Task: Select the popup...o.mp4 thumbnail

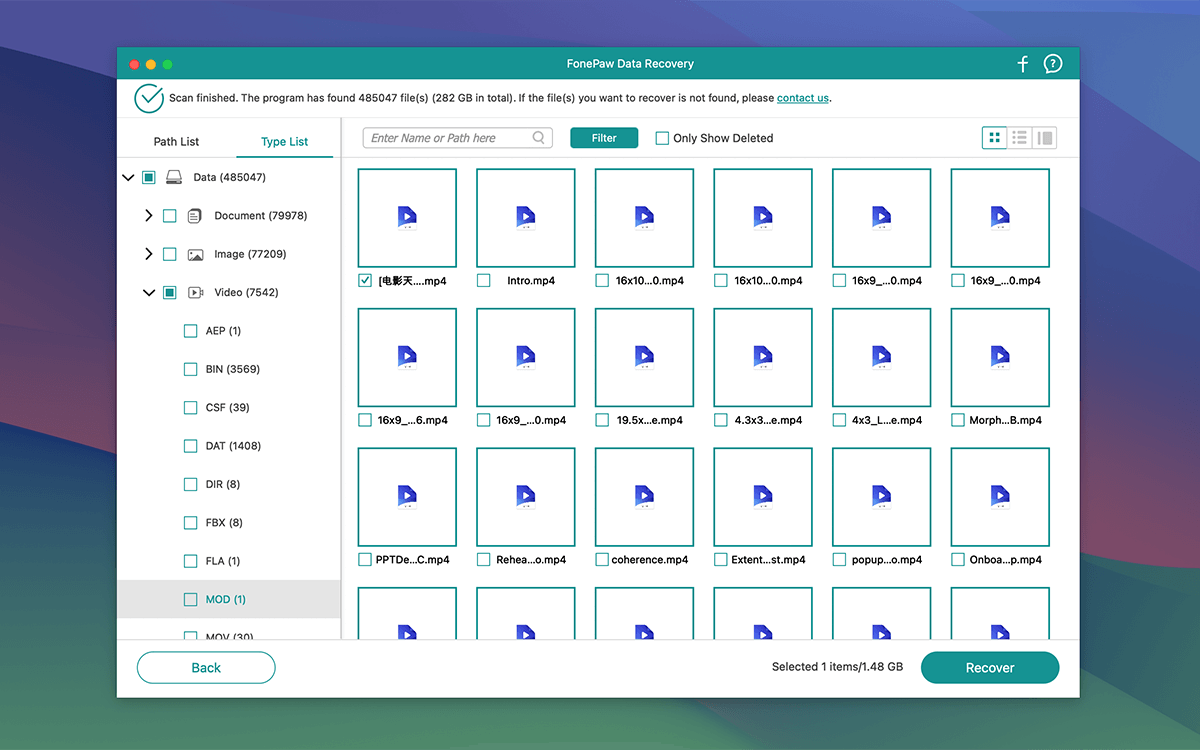Action: pyautogui.click(x=882, y=497)
